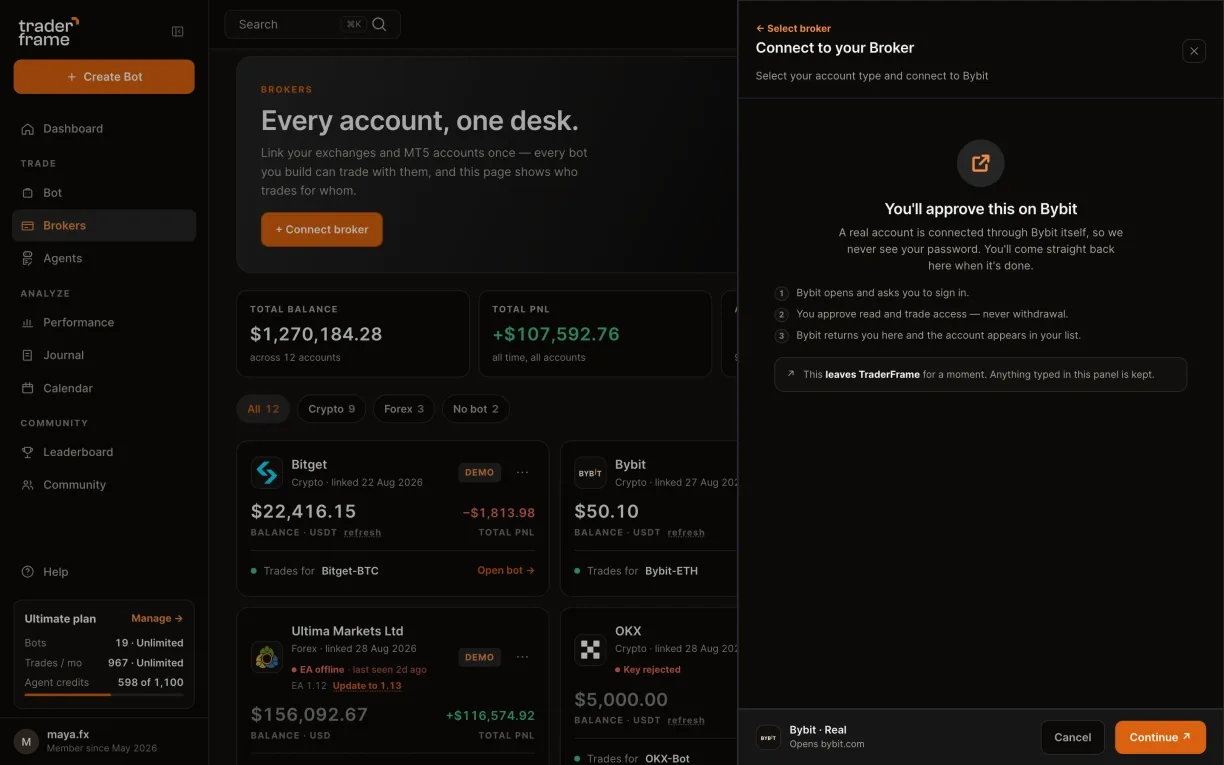Refresh the Bybit $50.10 balance
1224x765 pixels.
click(686, 533)
